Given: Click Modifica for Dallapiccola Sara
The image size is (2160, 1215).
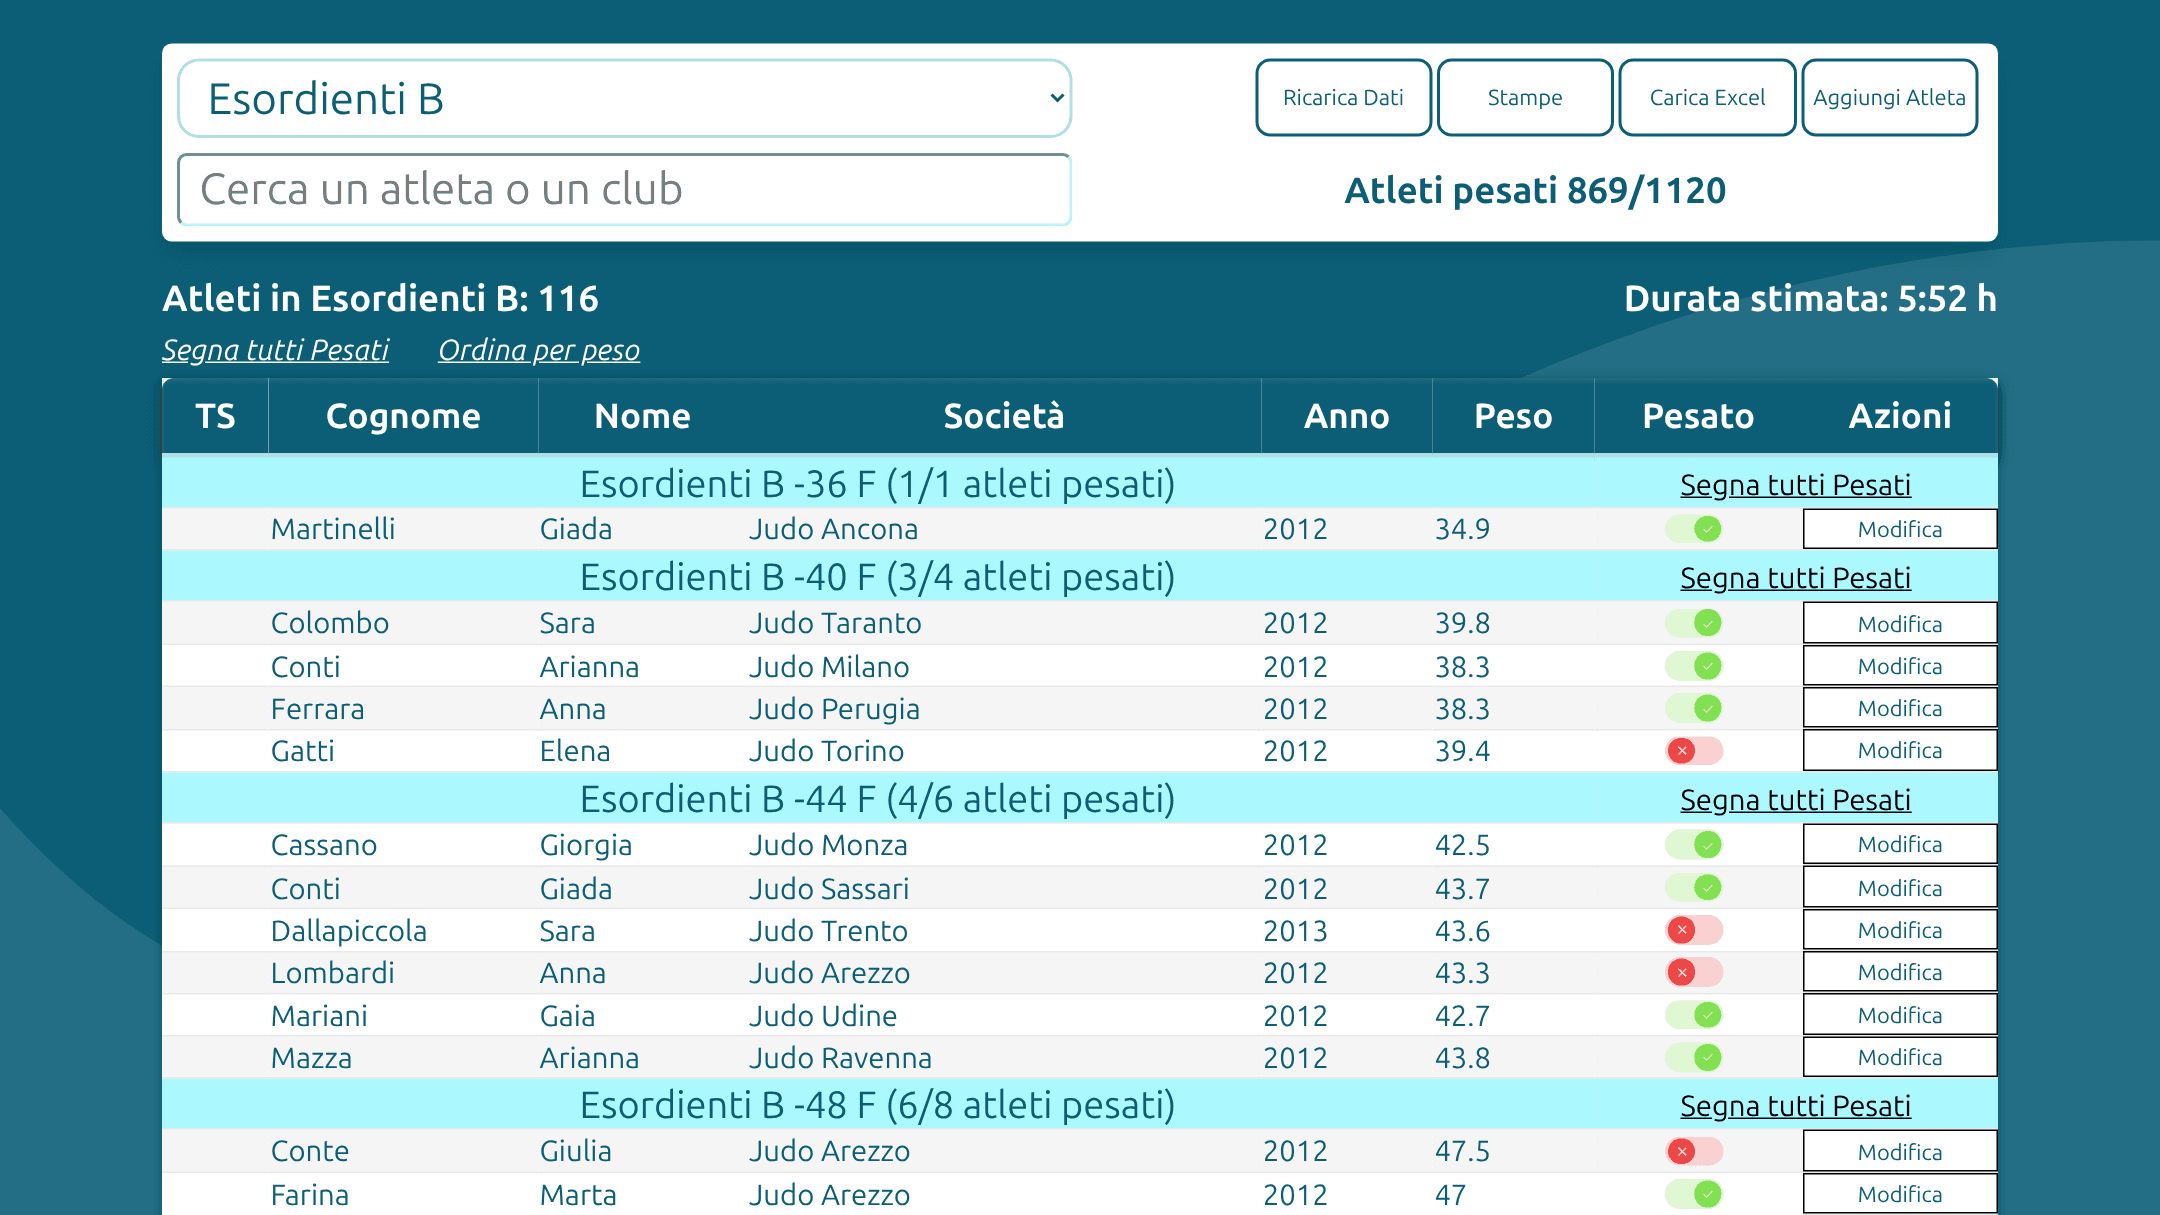Looking at the screenshot, I should (x=1900, y=930).
